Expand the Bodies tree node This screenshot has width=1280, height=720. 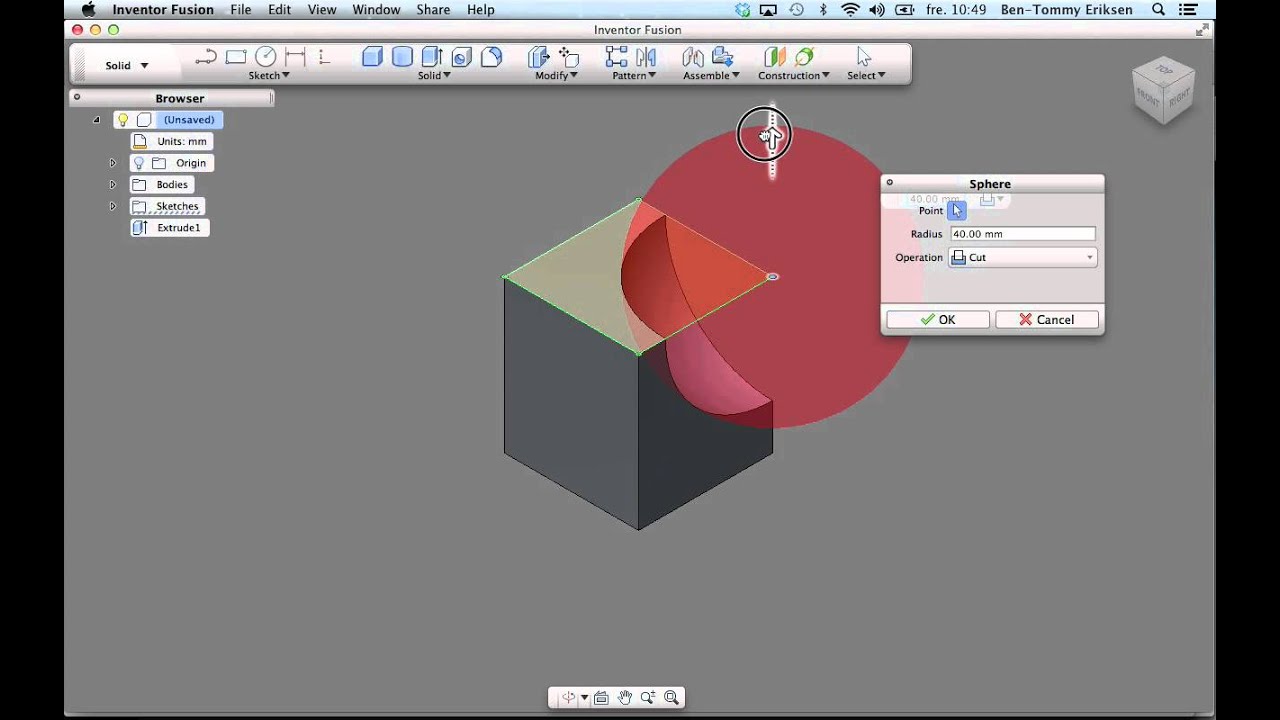click(112, 185)
